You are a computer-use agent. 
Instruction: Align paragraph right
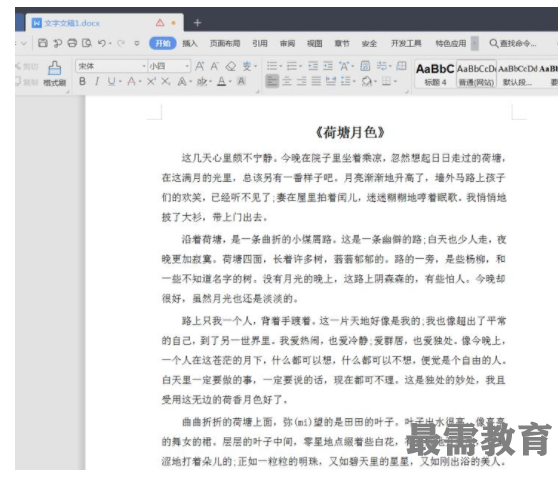(x=301, y=81)
